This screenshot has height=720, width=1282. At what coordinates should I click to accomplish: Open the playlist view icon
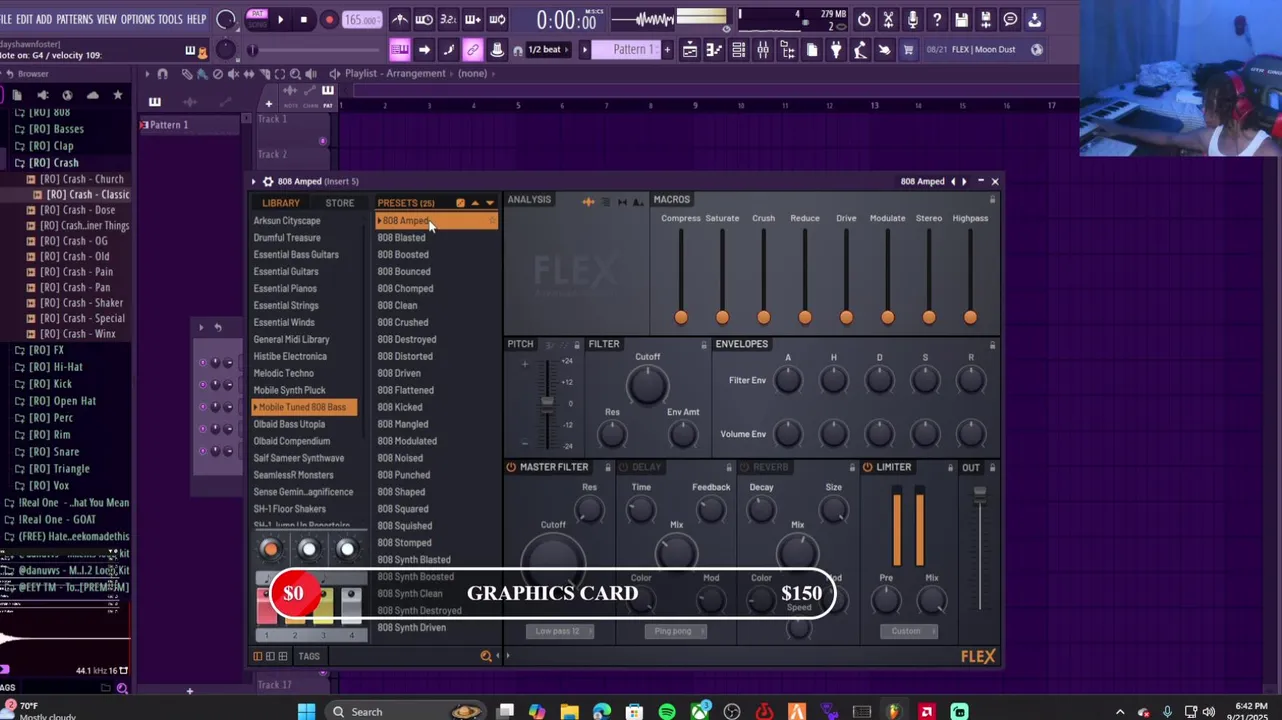[x=690, y=50]
